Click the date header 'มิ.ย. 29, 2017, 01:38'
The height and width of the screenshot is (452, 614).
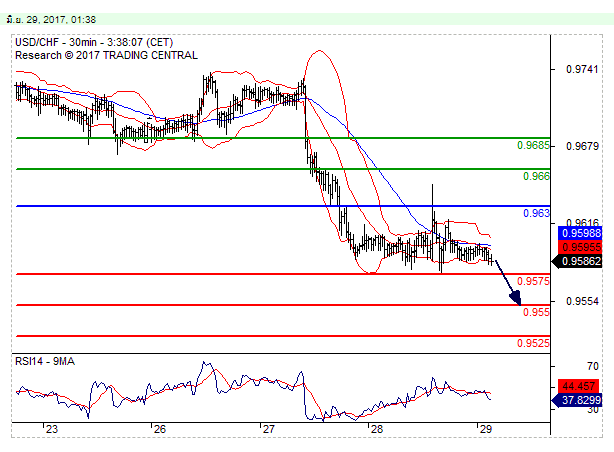[x=51, y=20]
